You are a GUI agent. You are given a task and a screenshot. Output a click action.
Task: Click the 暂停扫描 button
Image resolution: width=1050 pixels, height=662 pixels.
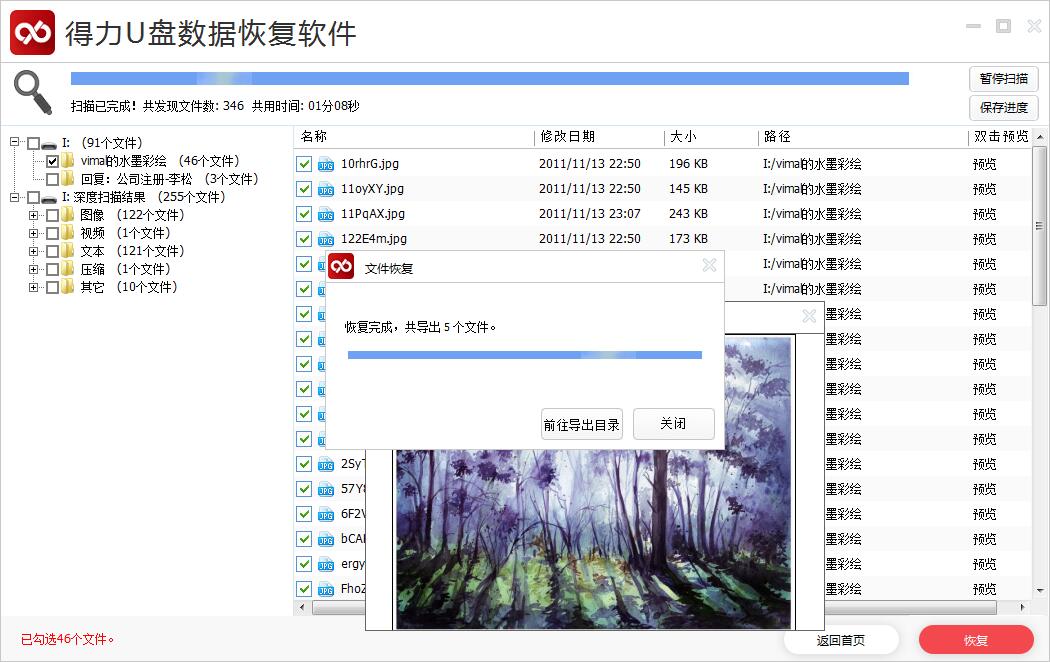1003,79
